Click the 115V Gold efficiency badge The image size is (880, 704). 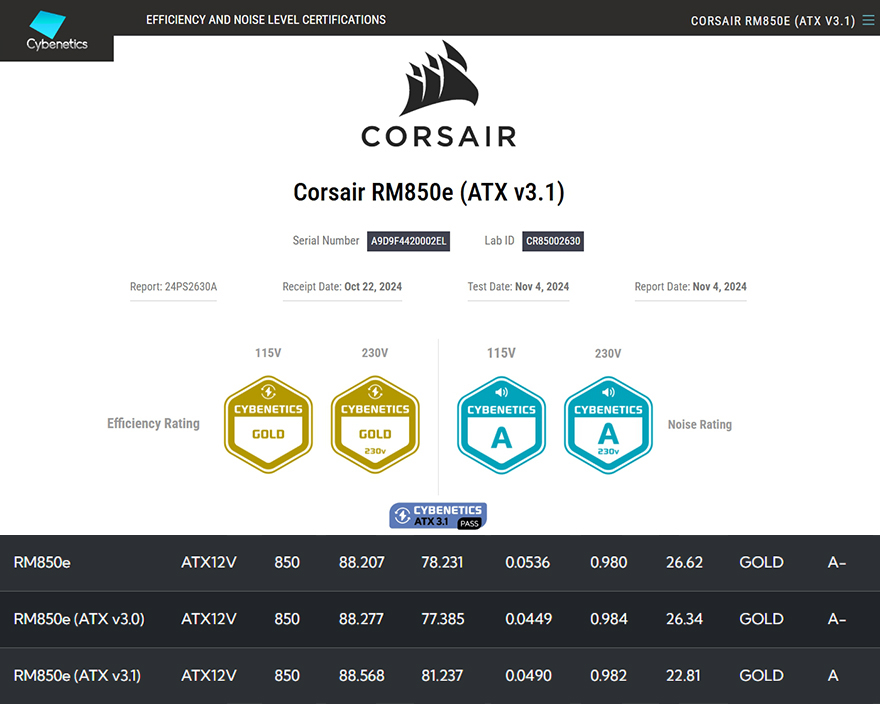coord(268,424)
